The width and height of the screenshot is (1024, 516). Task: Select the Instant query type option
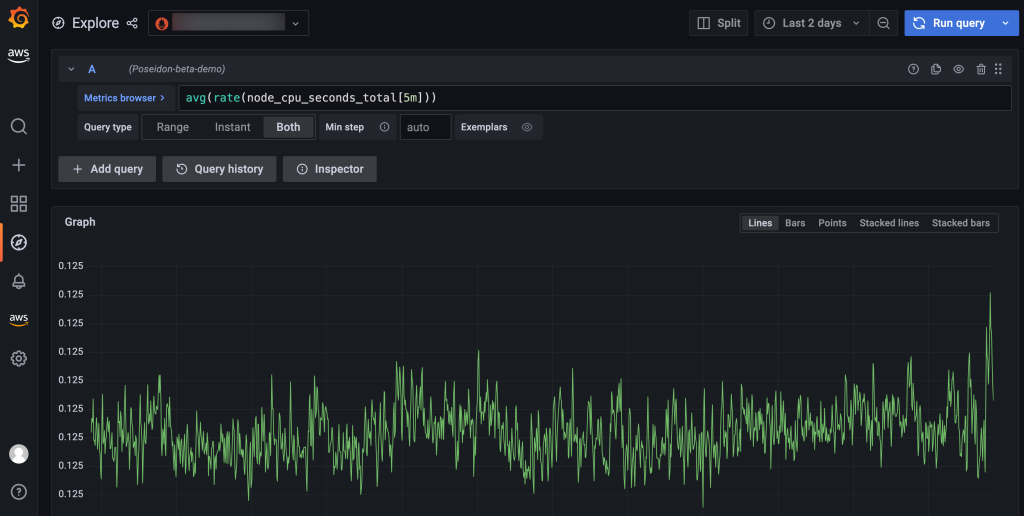[x=232, y=127]
